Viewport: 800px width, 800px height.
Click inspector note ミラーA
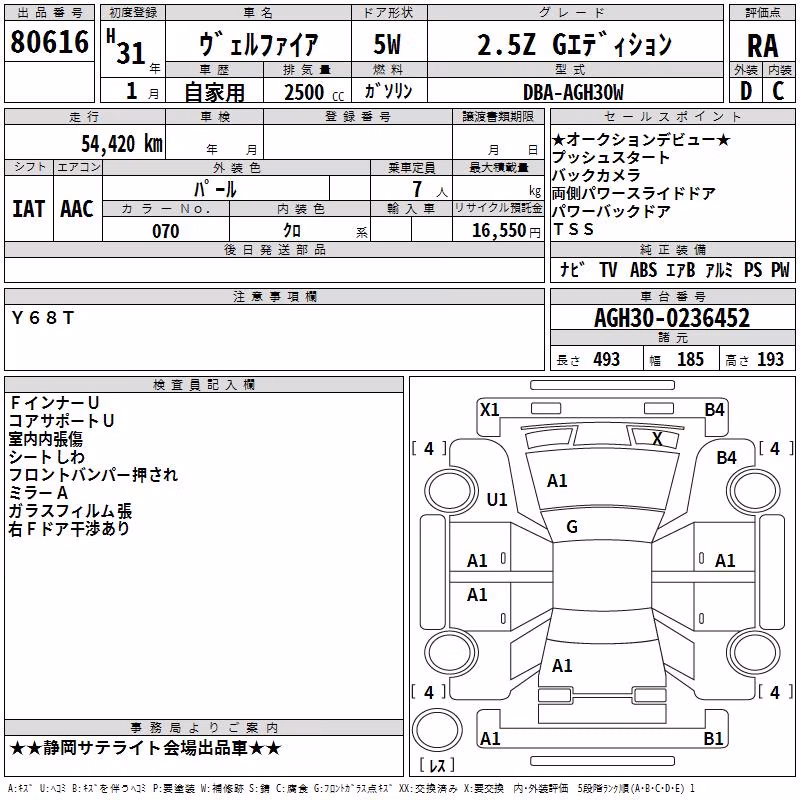tap(39, 493)
